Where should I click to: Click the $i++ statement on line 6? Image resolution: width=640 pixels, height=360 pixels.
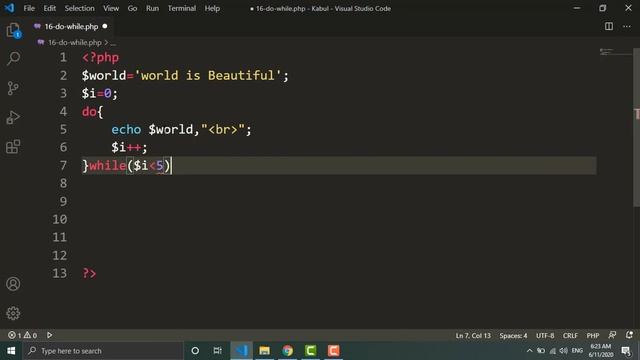(x=129, y=147)
